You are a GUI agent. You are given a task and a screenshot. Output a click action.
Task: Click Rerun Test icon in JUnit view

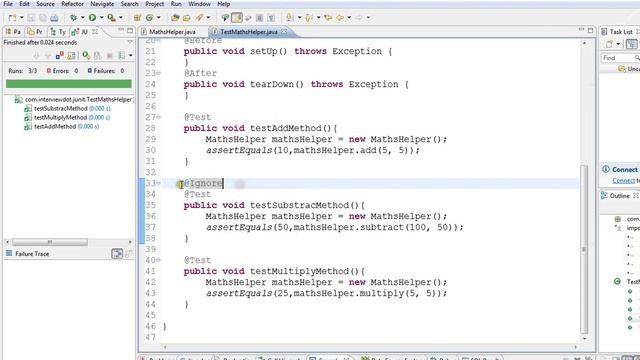pyautogui.click(x=86, y=55)
